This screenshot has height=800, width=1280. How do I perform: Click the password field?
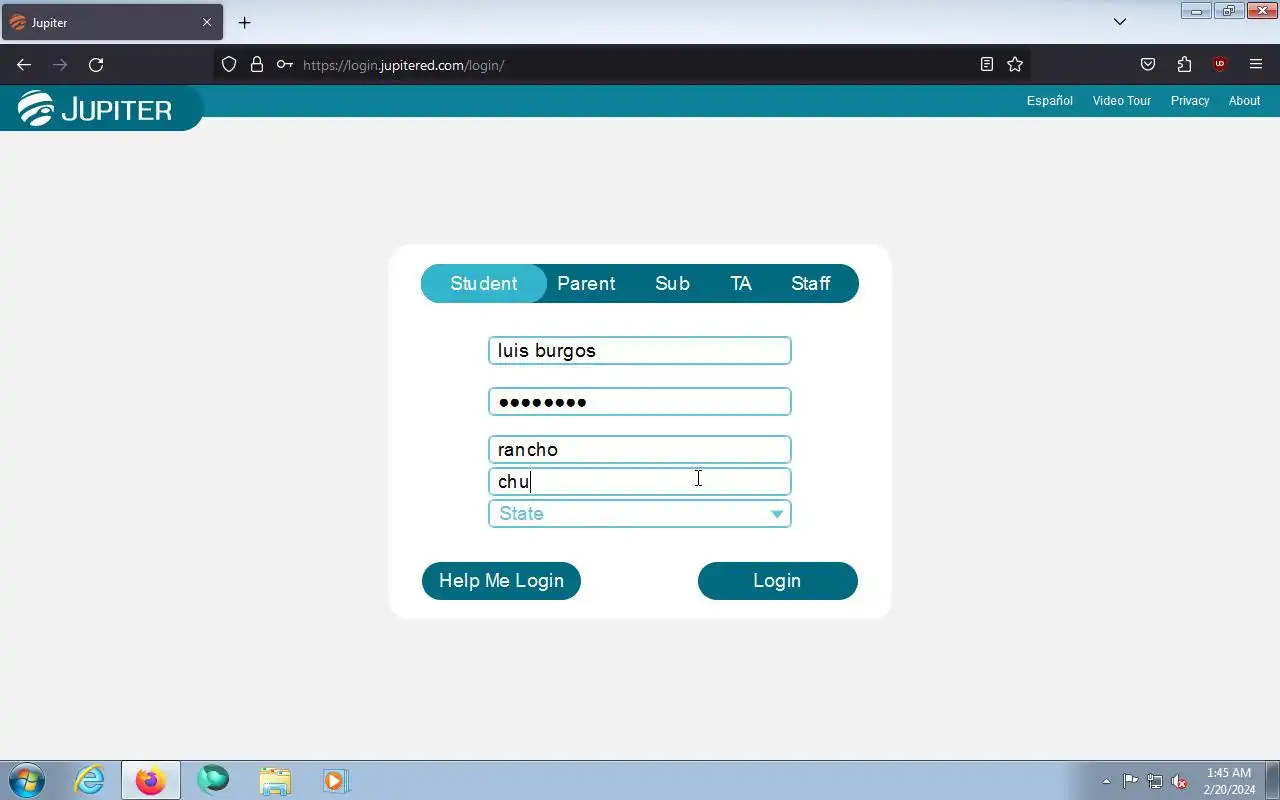pos(640,402)
